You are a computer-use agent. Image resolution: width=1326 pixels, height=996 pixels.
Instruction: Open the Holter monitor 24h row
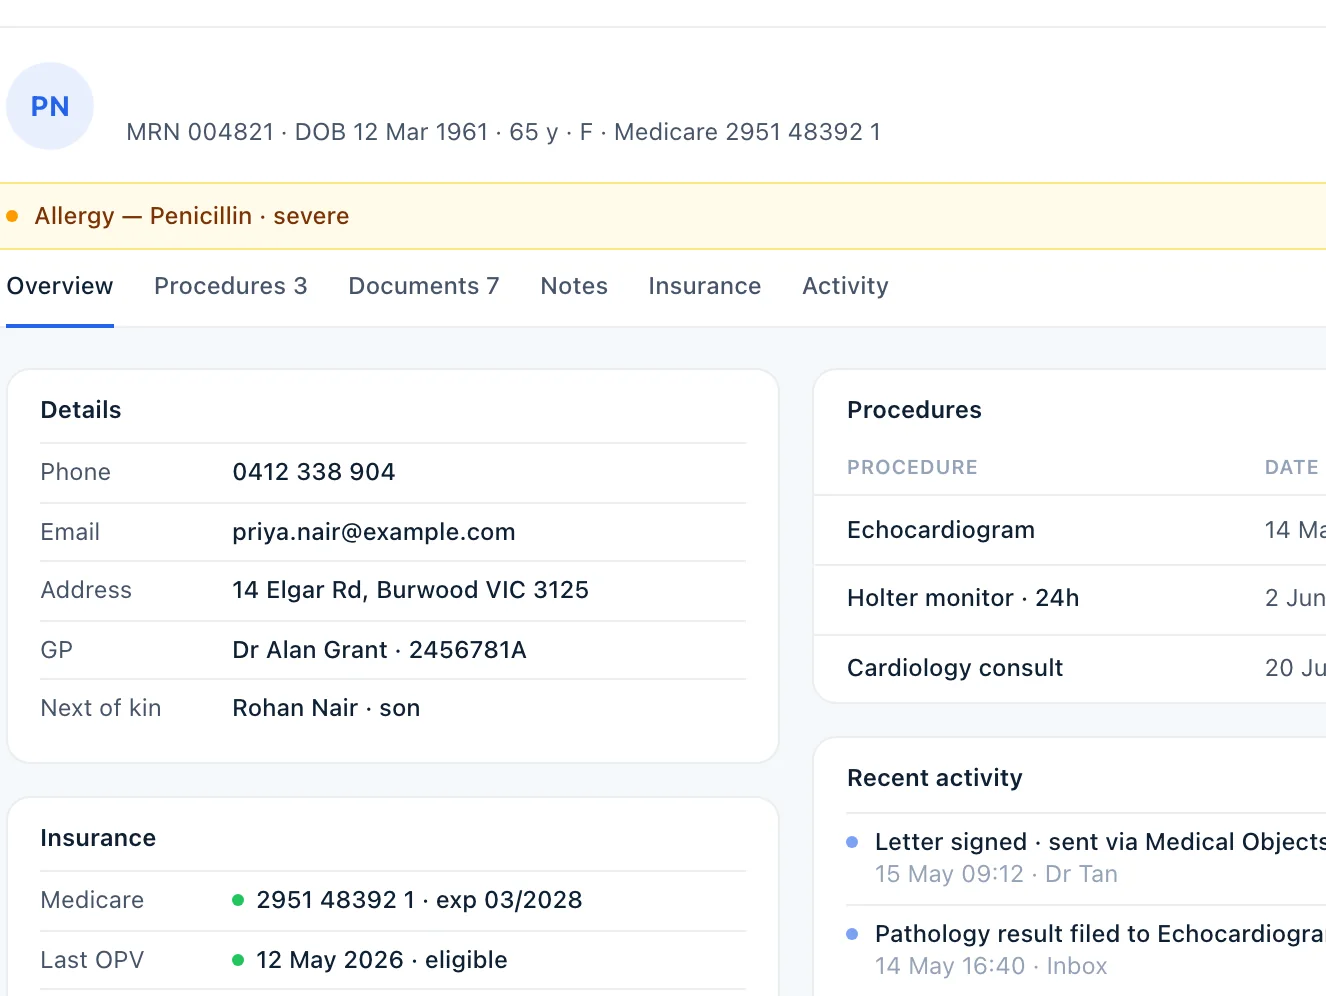[1070, 598]
